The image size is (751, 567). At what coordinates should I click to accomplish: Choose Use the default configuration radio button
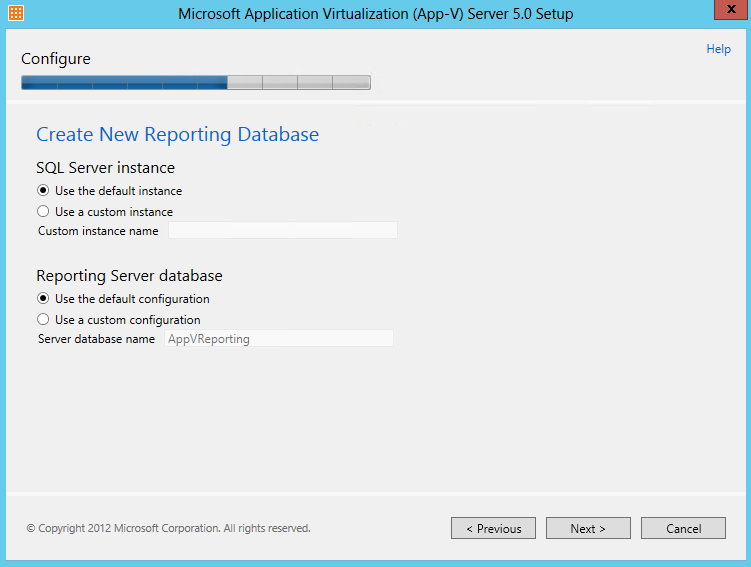tap(43, 299)
